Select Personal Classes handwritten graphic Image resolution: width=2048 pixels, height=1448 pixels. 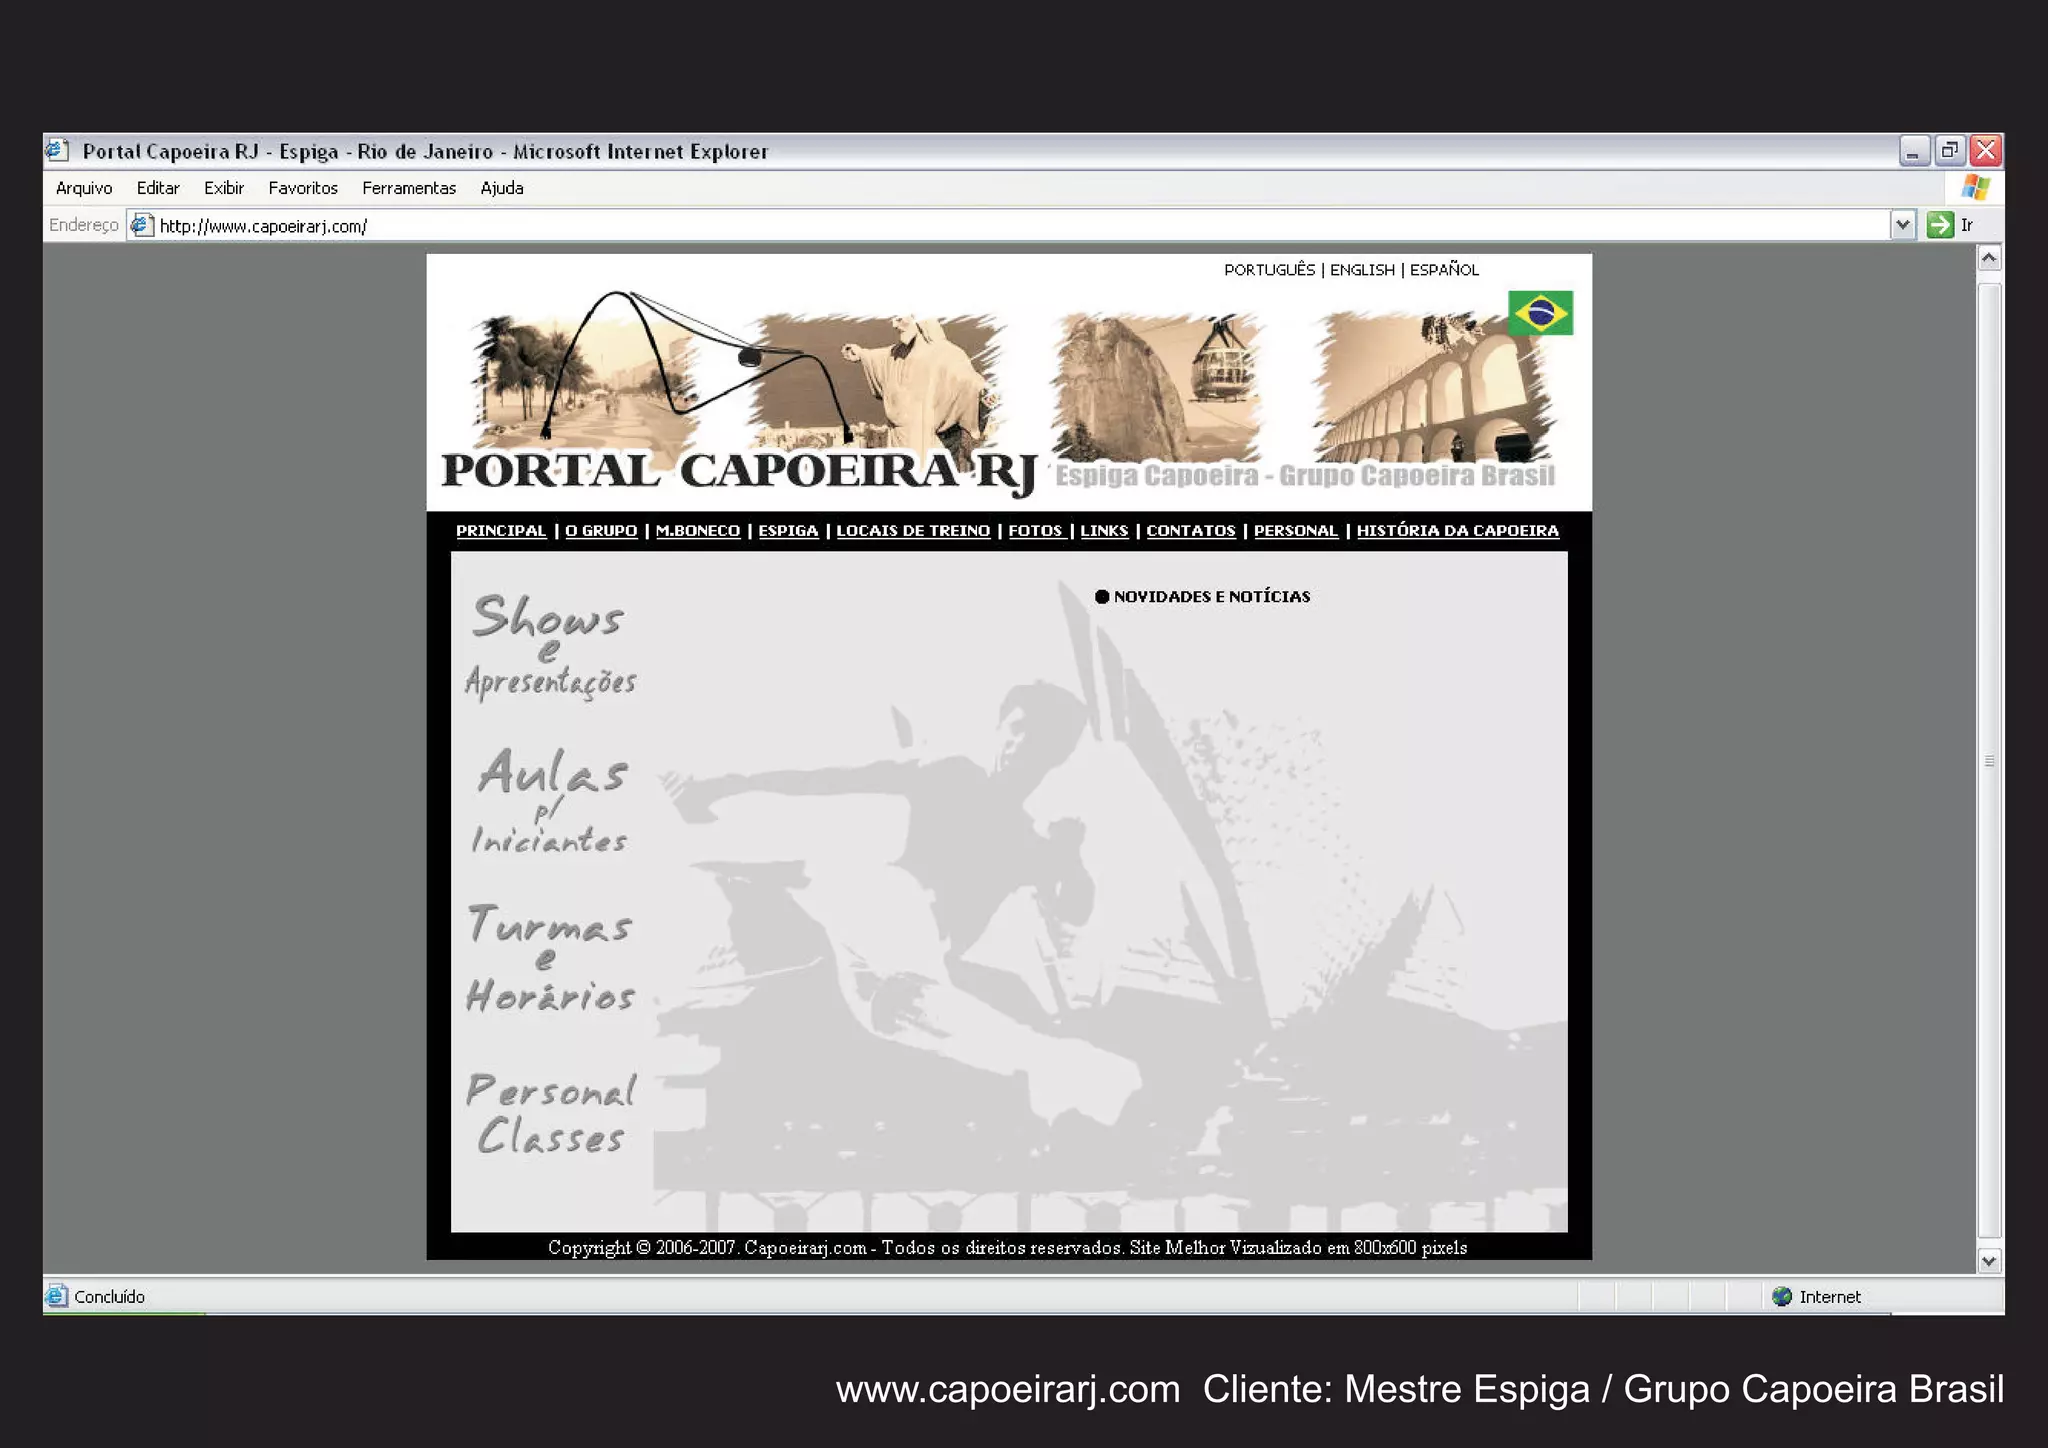550,1114
